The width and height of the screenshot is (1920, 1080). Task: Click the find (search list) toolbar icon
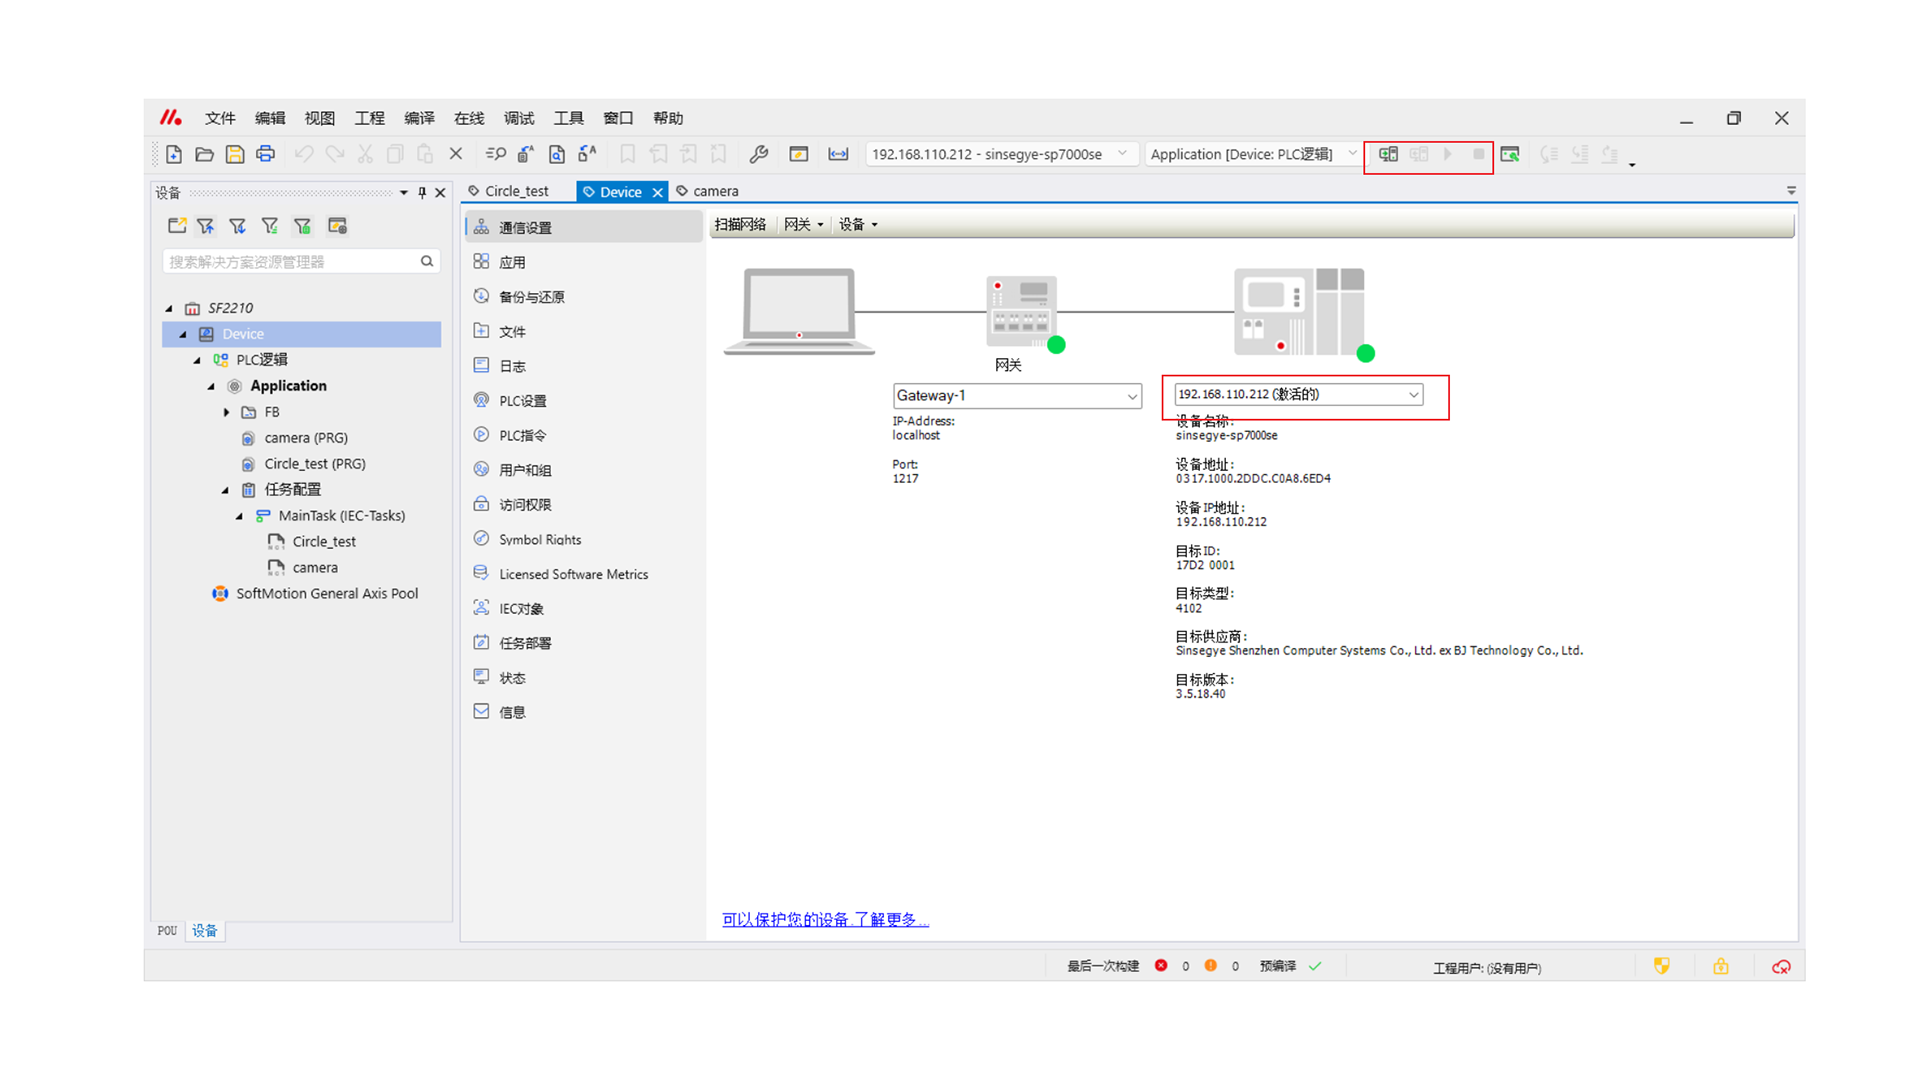(495, 154)
